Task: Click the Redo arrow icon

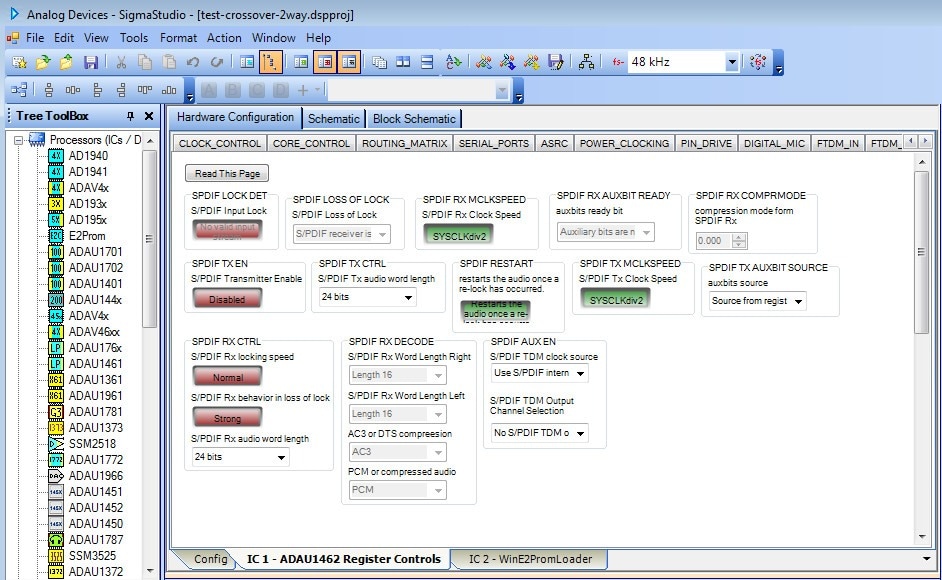Action: point(217,62)
